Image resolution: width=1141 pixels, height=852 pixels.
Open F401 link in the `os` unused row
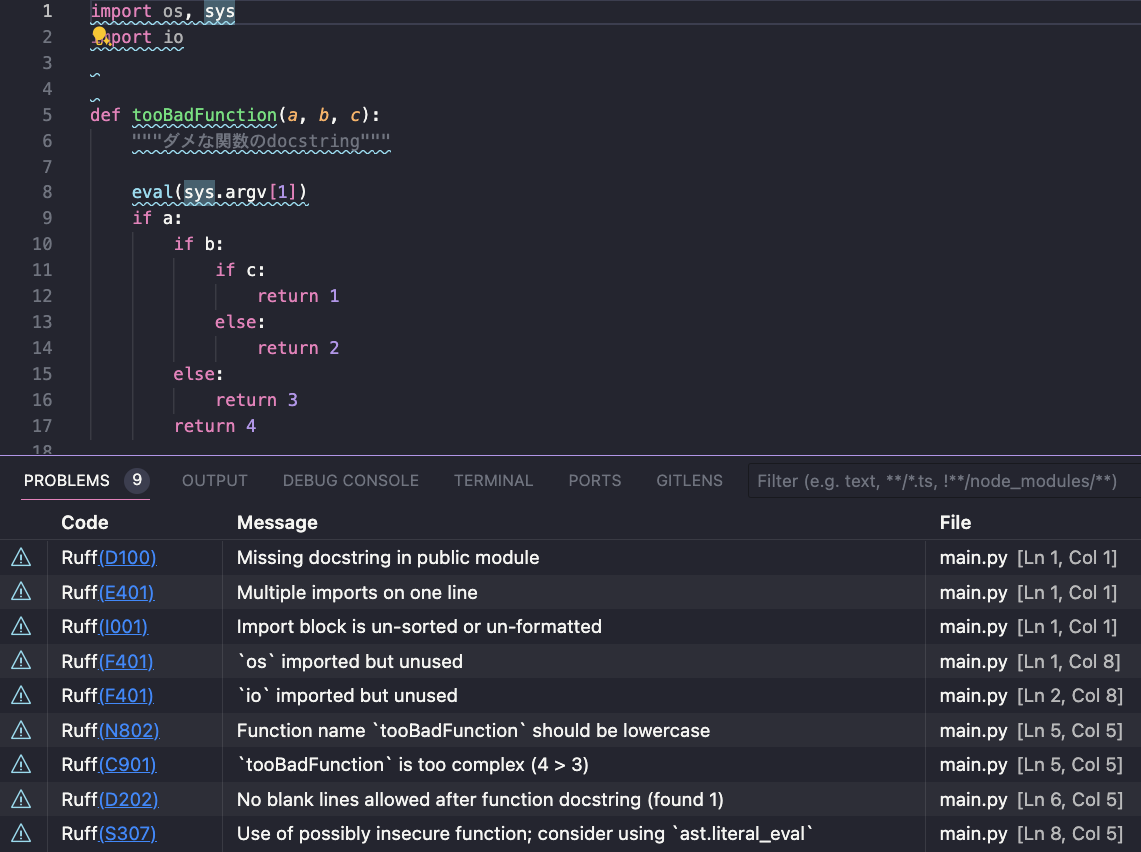pyautogui.click(x=126, y=661)
